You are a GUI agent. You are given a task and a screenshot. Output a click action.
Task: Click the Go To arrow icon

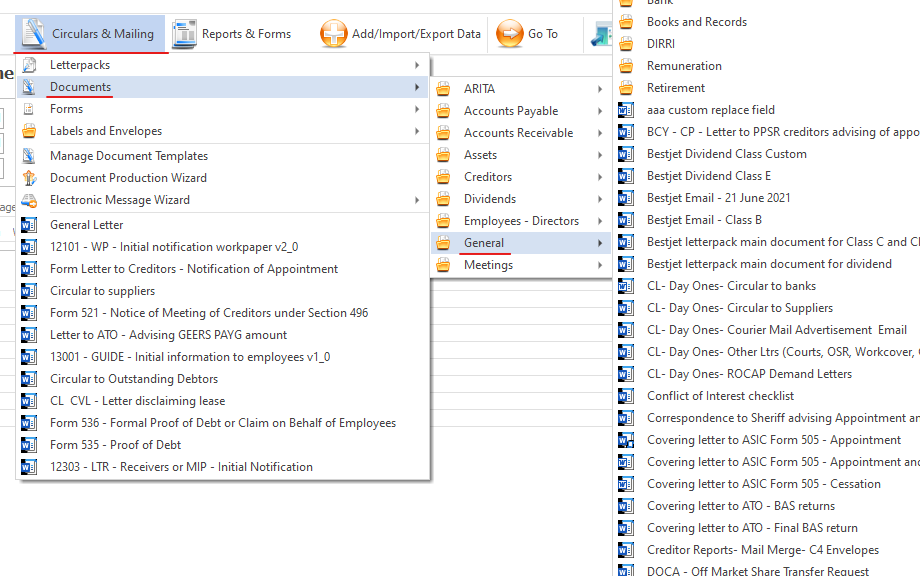[x=511, y=33]
